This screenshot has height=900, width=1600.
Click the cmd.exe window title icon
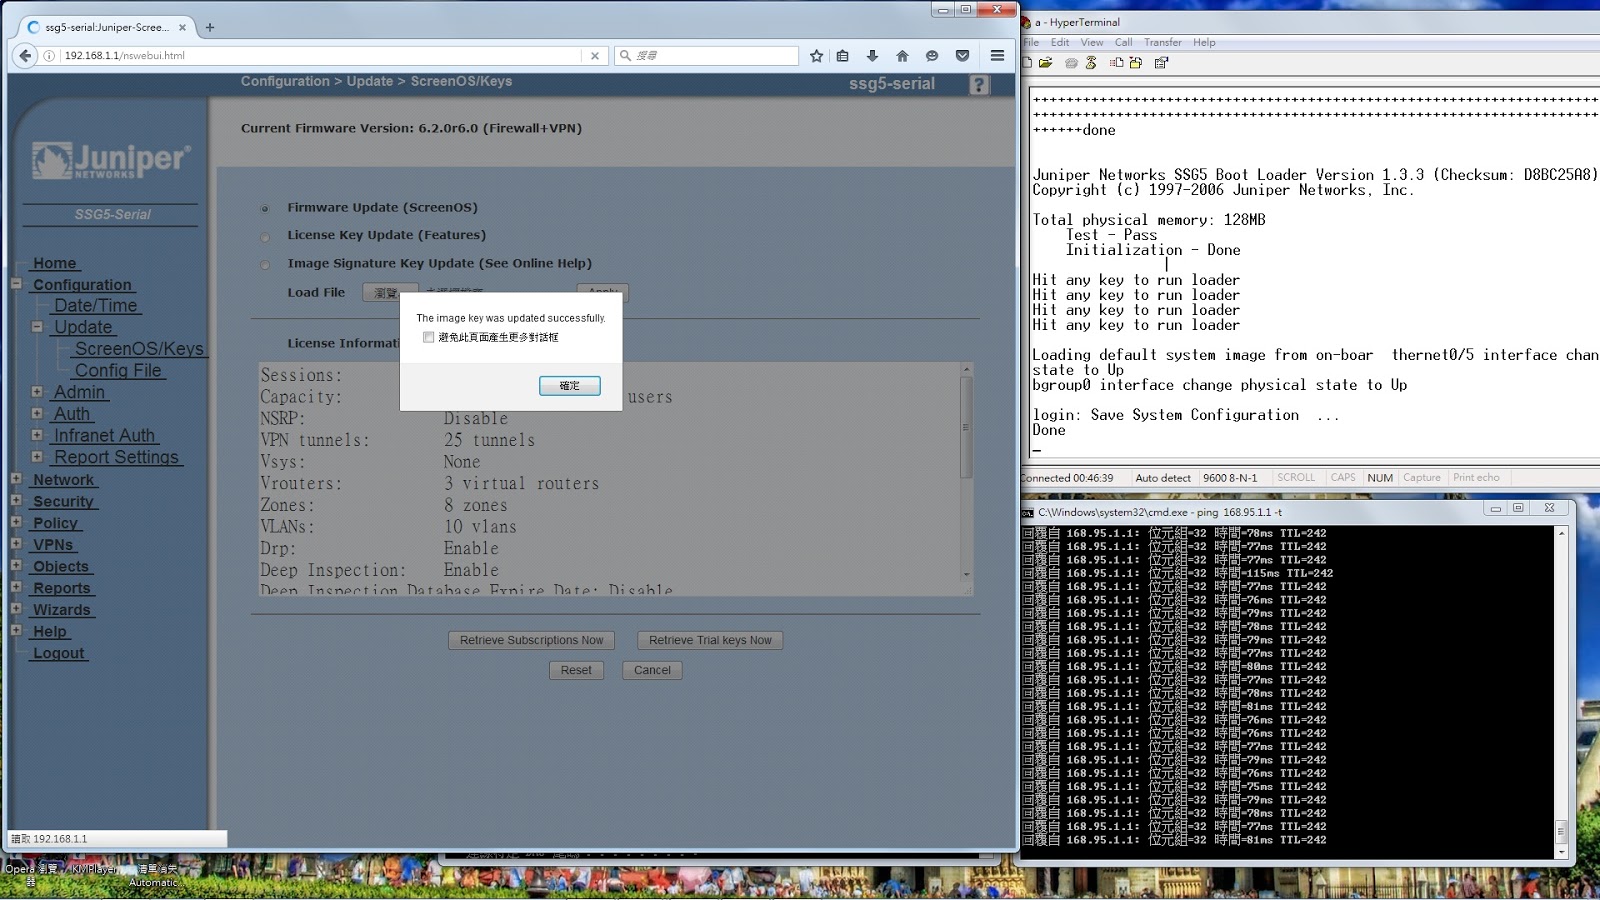[1028, 512]
